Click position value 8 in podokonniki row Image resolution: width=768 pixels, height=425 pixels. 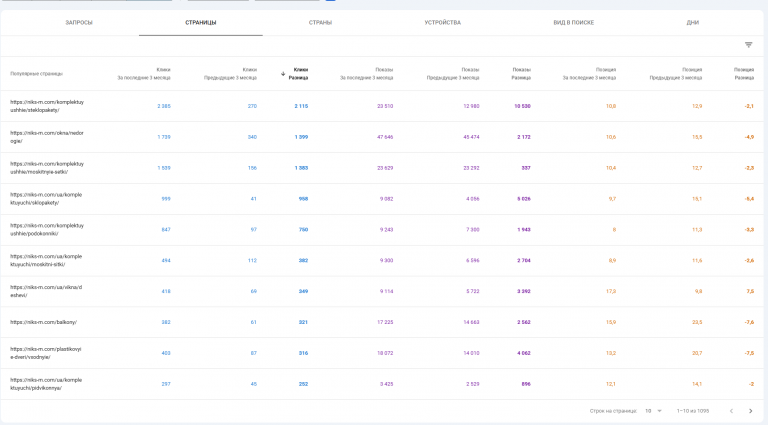(x=614, y=230)
